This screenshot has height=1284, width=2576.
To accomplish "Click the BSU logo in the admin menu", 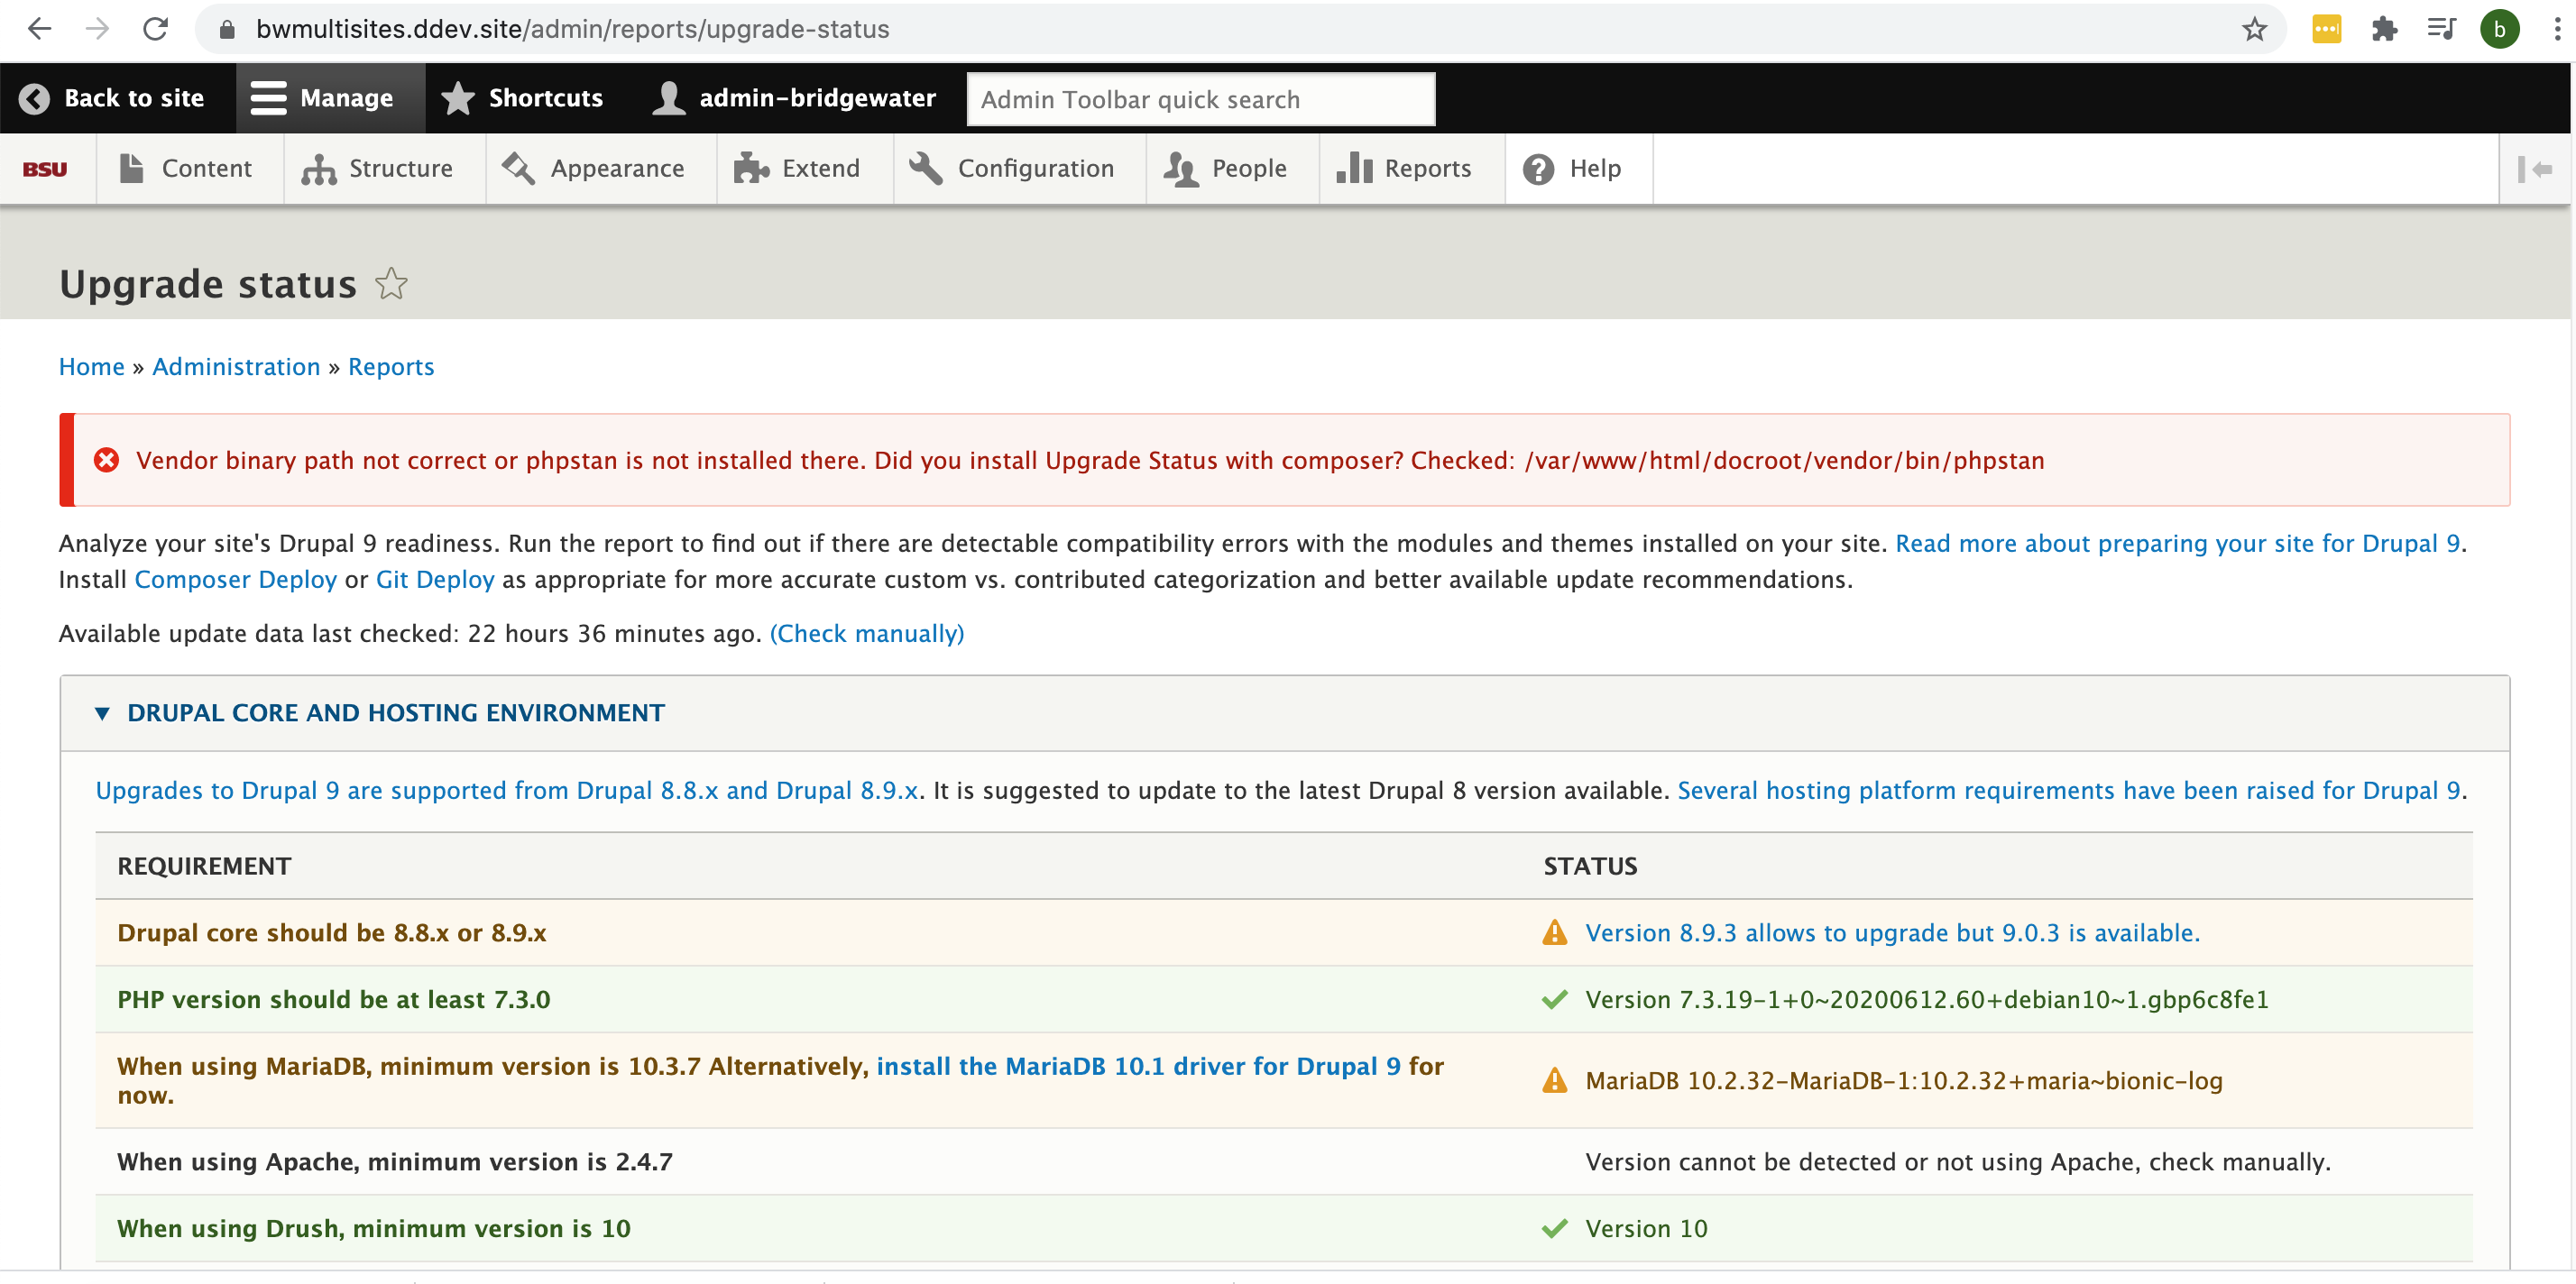I will (45, 169).
